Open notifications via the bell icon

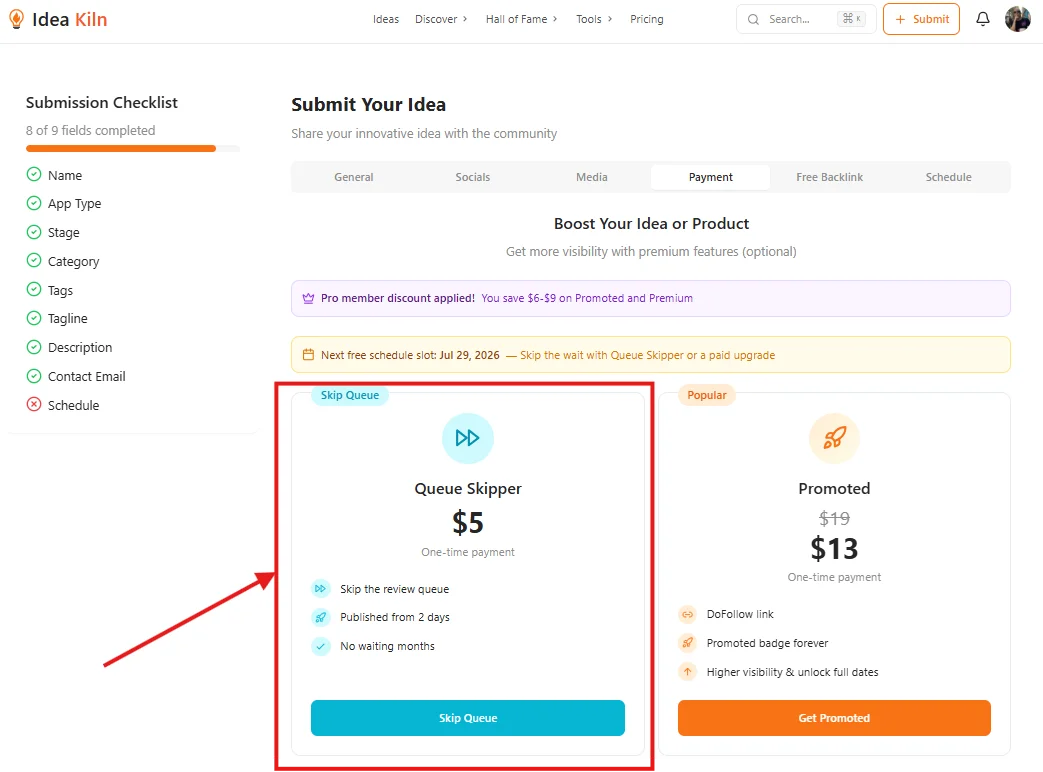click(x=982, y=18)
